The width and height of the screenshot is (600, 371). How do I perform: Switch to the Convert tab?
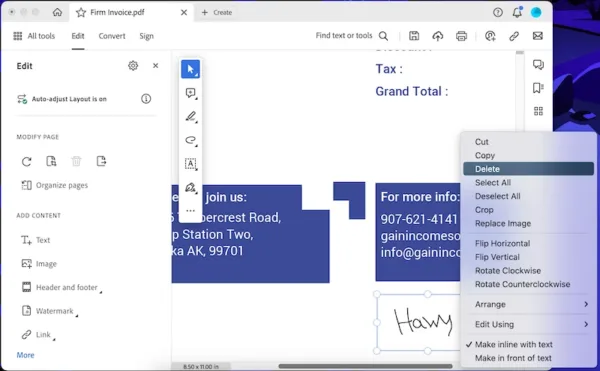point(112,36)
